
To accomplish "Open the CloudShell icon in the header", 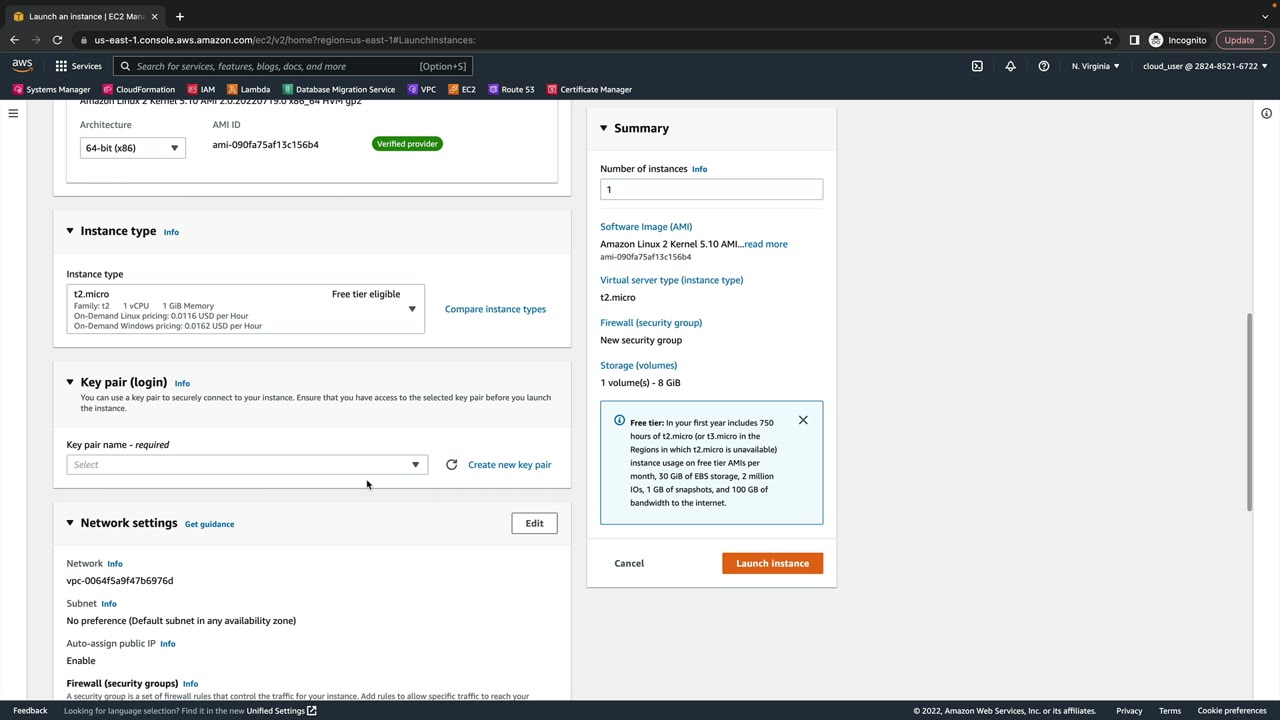I will click(x=977, y=66).
